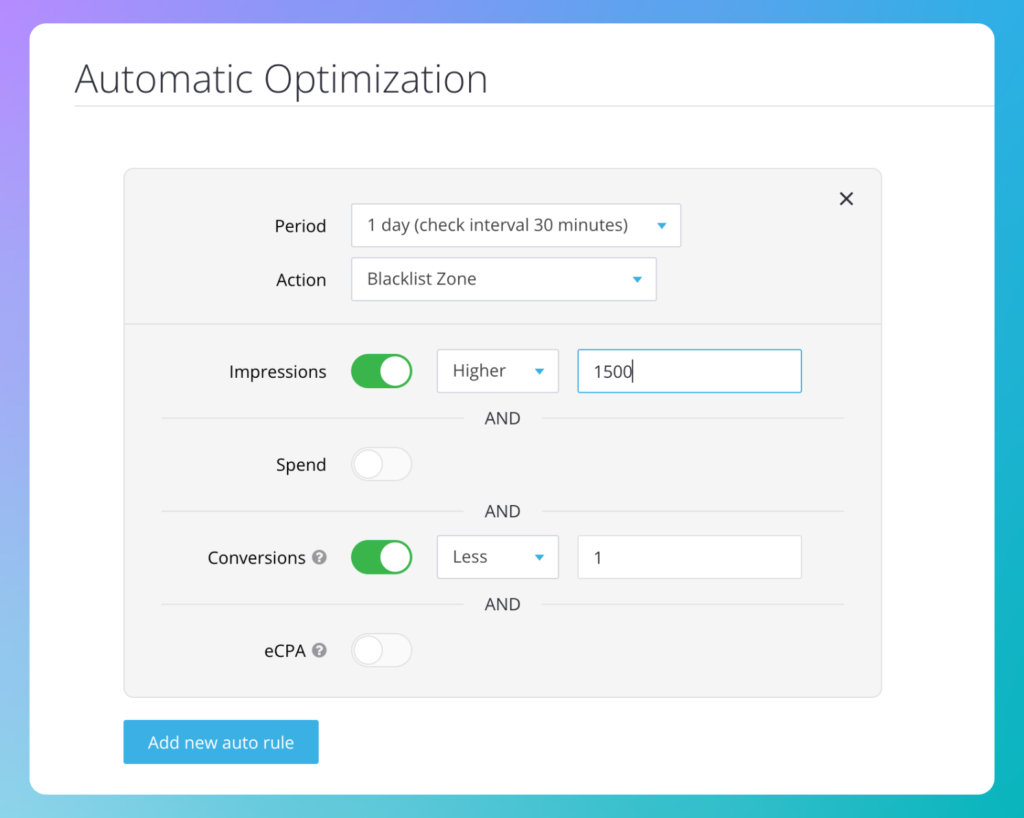This screenshot has width=1024, height=818.
Task: Open the Conversions 'Less' comparison dropdown
Action: pyautogui.click(x=497, y=557)
